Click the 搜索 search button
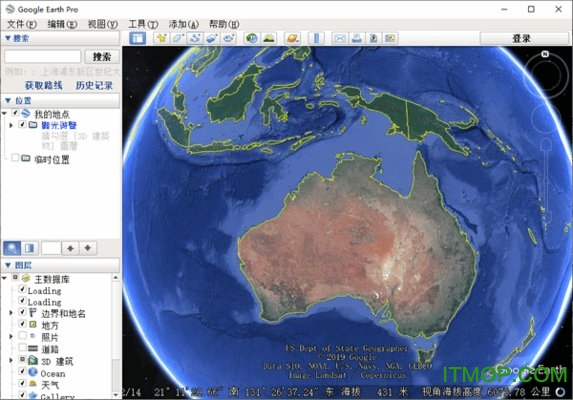 pyautogui.click(x=102, y=57)
